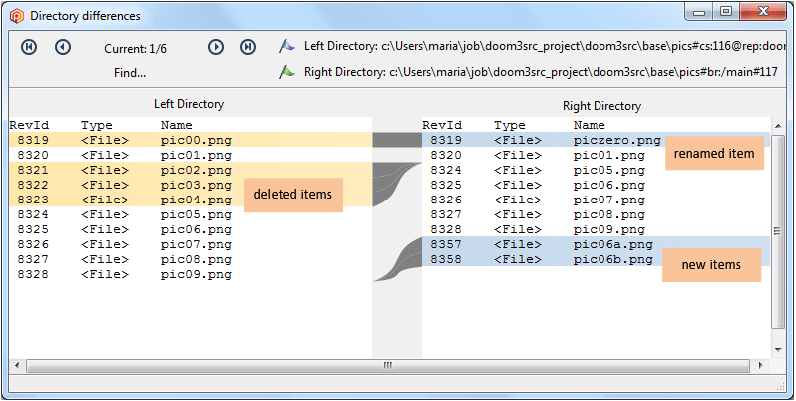Click RevId 8358 in Right Directory
Image resolution: width=796 pixels, height=401 pixels.
point(446,259)
